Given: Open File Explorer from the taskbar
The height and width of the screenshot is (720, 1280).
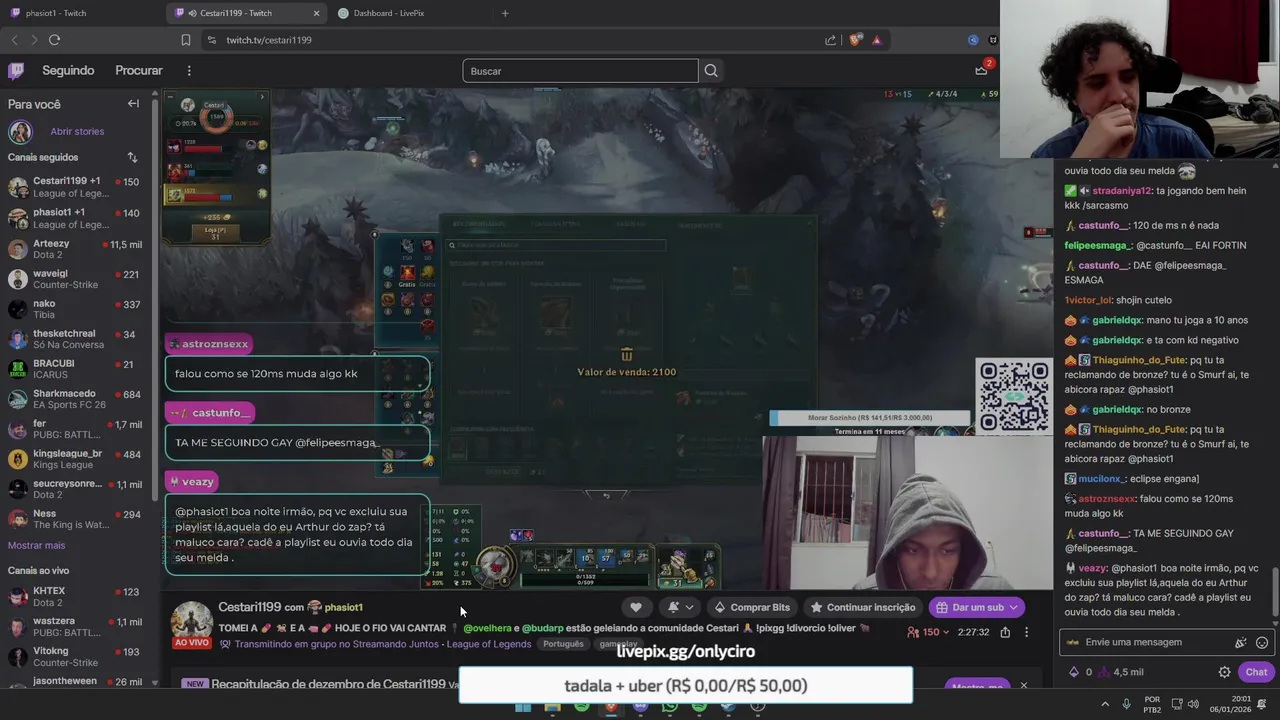Looking at the screenshot, I should (552, 706).
